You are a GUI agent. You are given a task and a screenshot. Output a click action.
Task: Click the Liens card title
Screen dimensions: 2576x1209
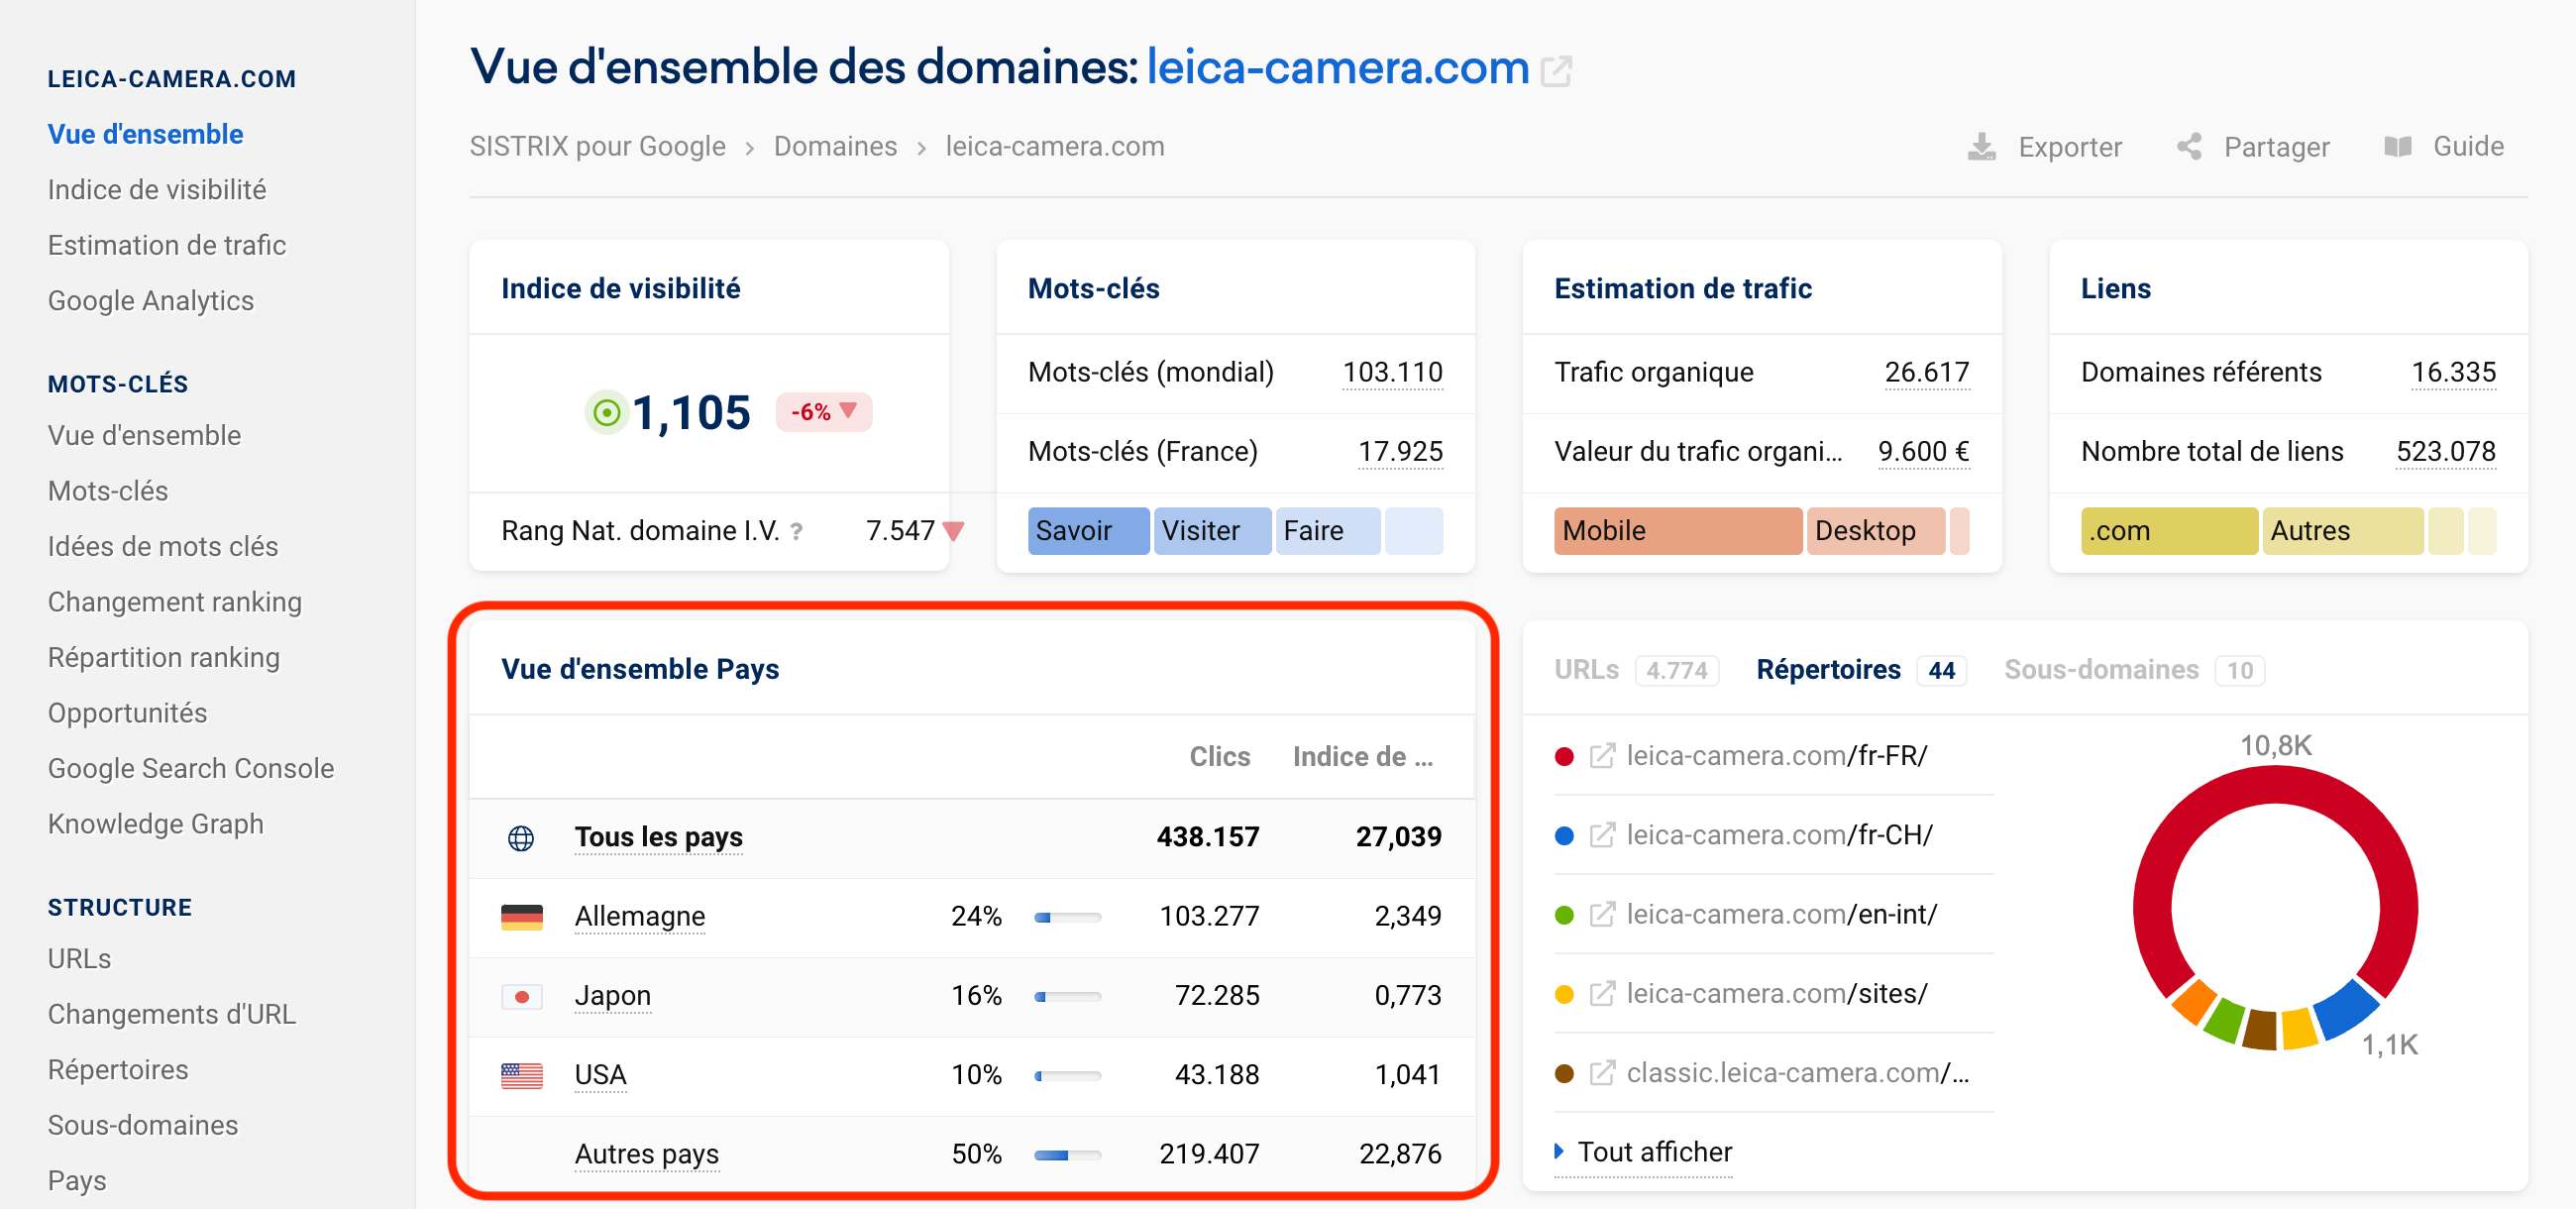point(2116,289)
